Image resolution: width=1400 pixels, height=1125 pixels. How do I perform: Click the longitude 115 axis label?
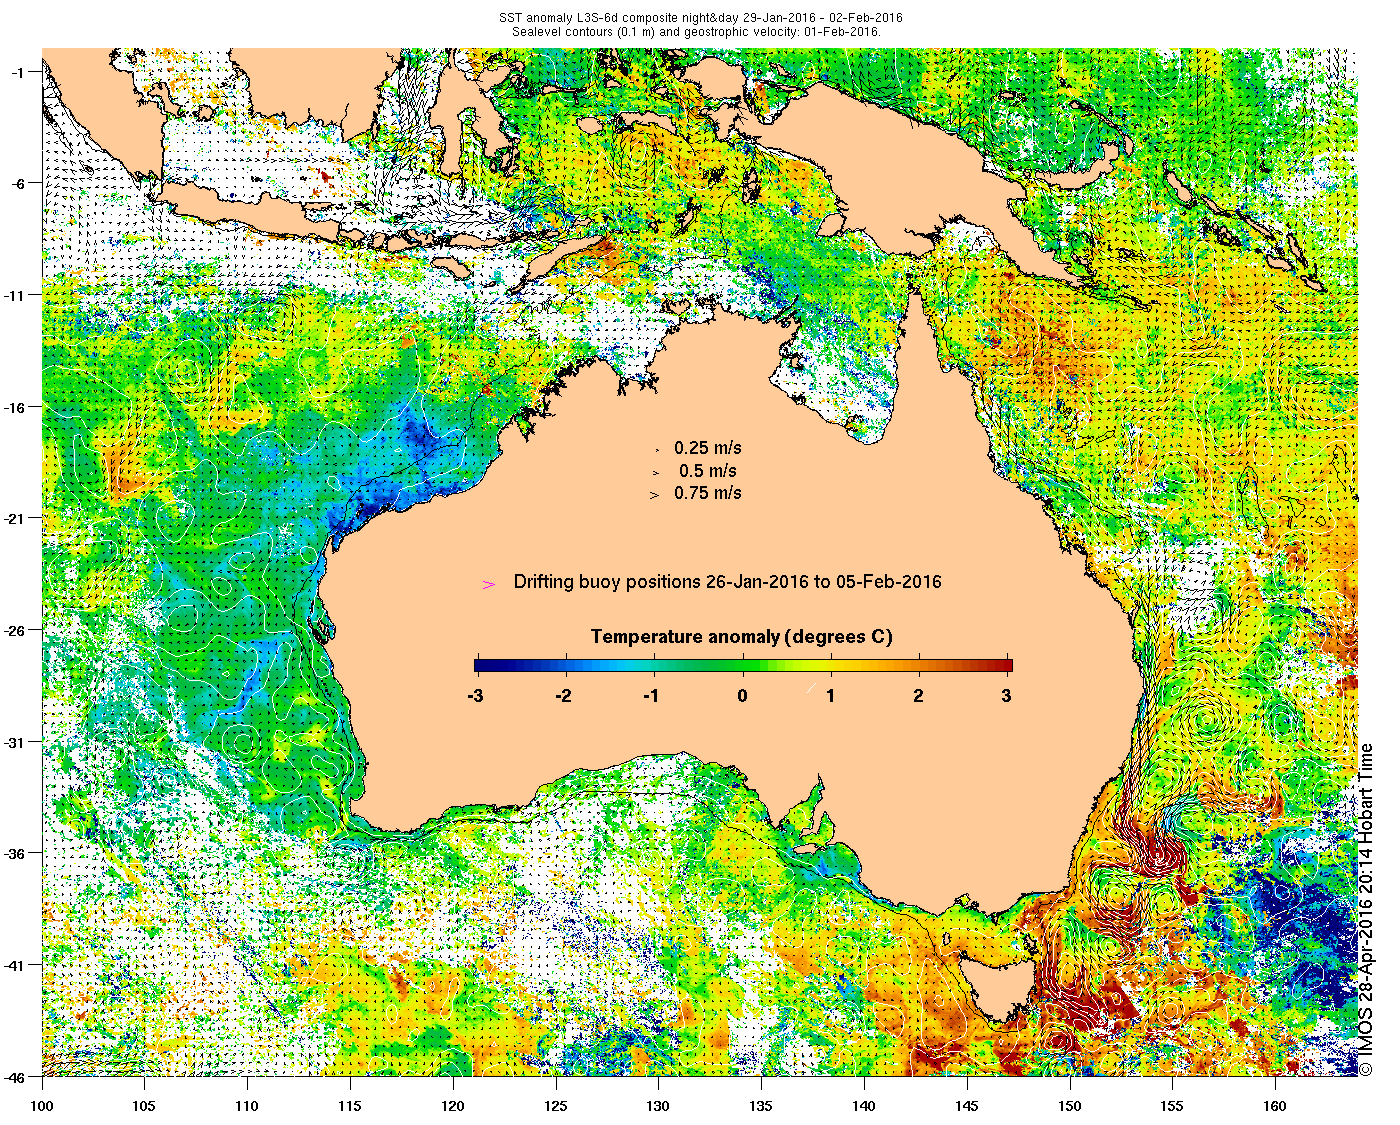coord(350,1106)
